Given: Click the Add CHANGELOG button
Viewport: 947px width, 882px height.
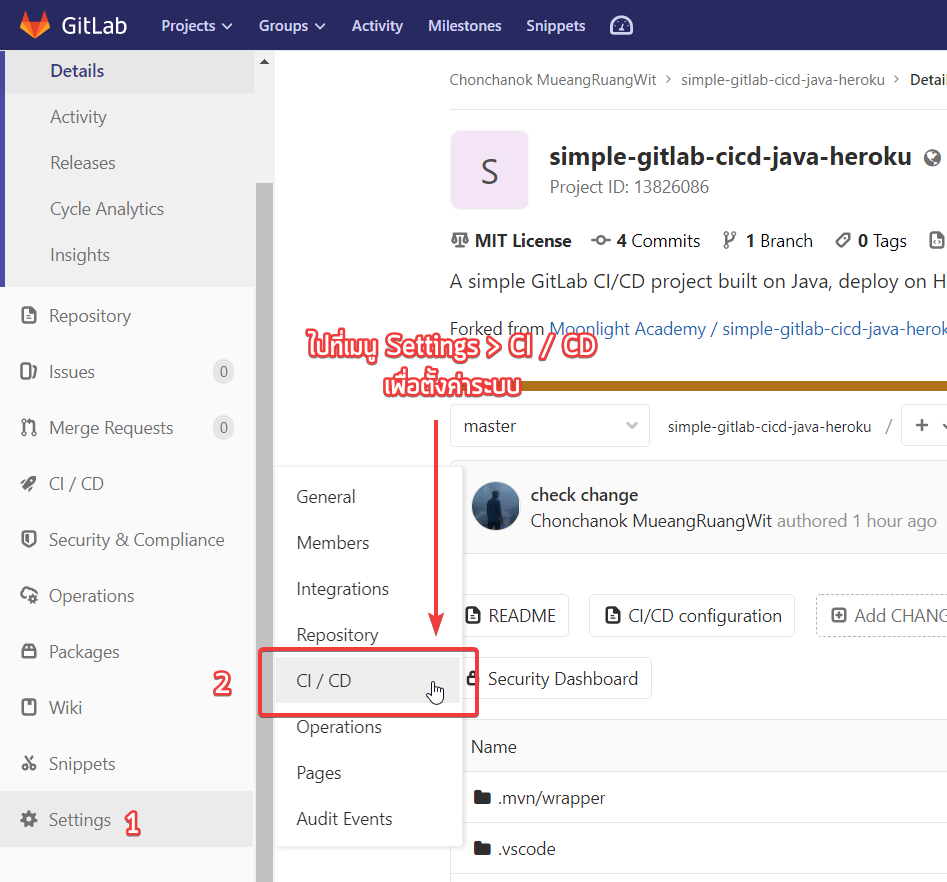Looking at the screenshot, I should (882, 616).
